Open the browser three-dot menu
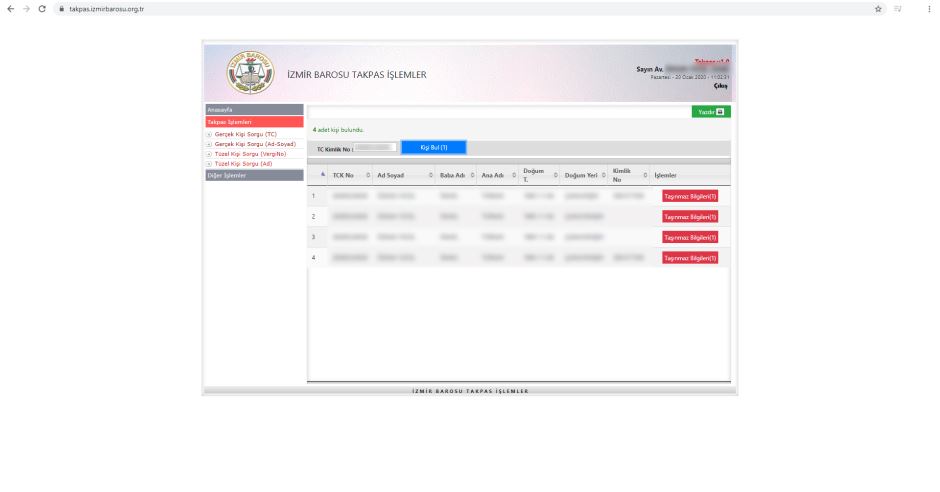Viewport: 940px width, 492px height. pyautogui.click(x=929, y=9)
